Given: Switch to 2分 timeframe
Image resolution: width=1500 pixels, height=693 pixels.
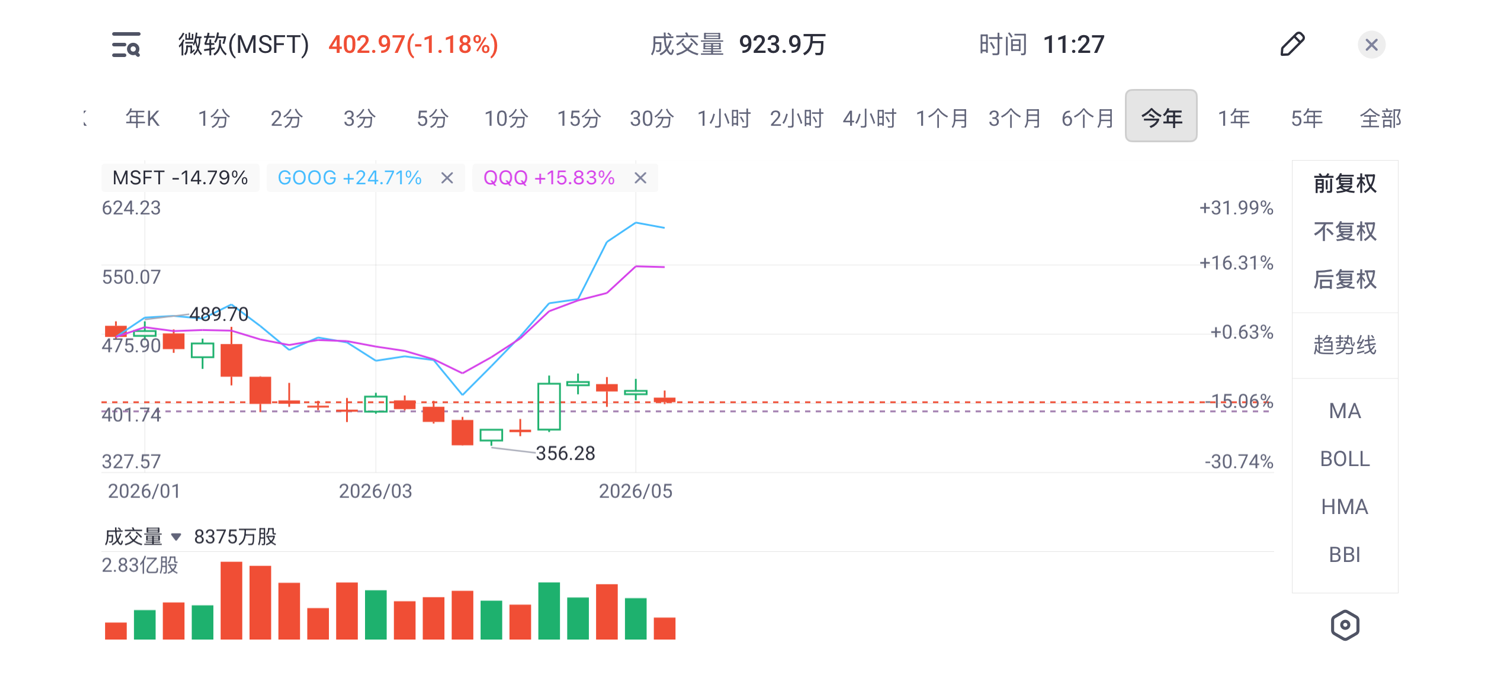Looking at the screenshot, I should [x=286, y=118].
